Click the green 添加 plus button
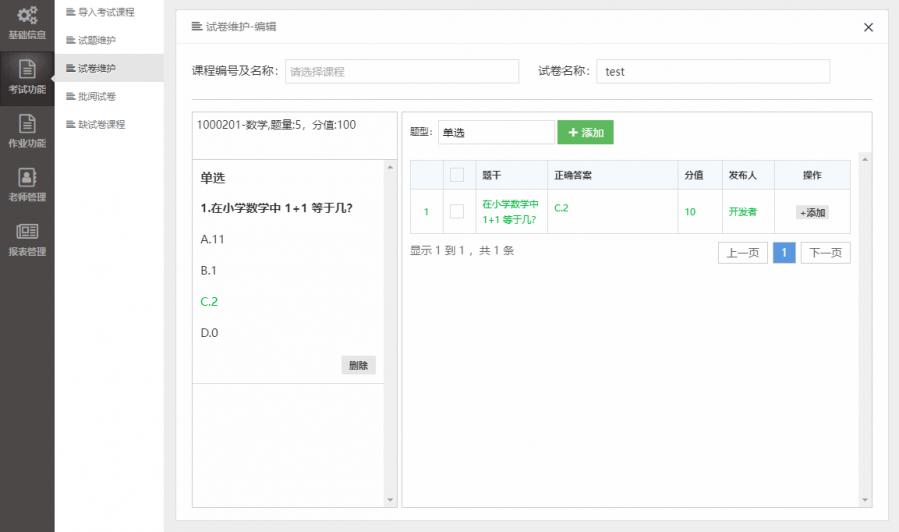The width and height of the screenshot is (899, 532). [585, 132]
